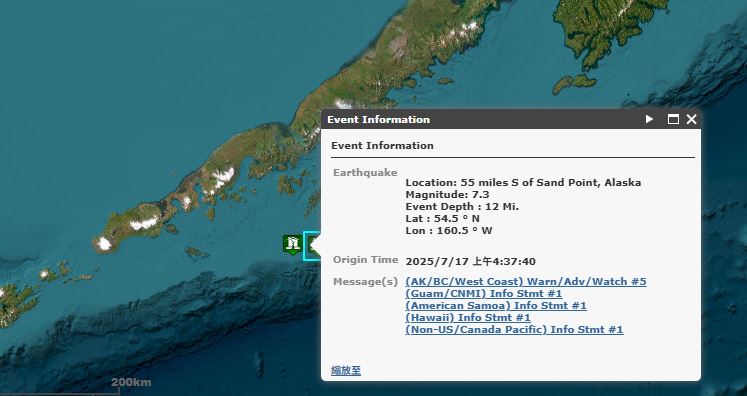Click the 缩放至 zoom-to link
The height and width of the screenshot is (396, 747).
click(346, 371)
